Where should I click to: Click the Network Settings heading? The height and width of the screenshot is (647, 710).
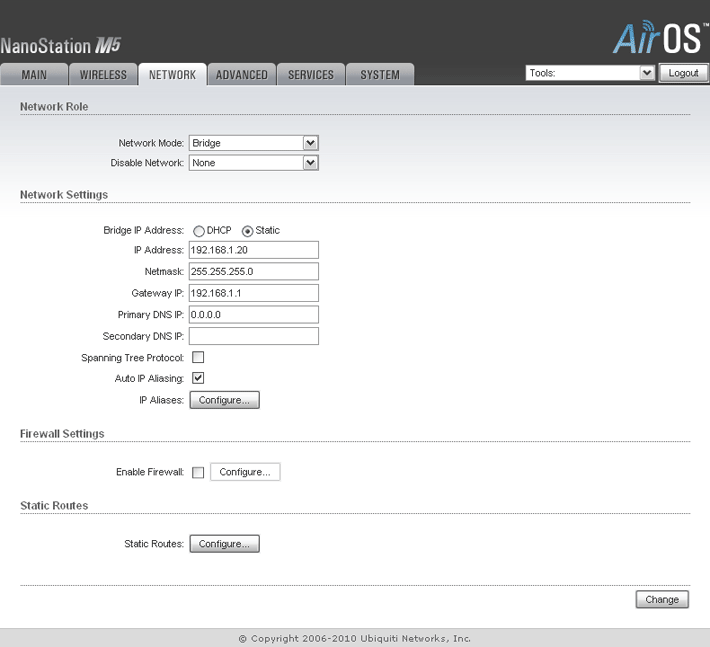[x=64, y=195]
